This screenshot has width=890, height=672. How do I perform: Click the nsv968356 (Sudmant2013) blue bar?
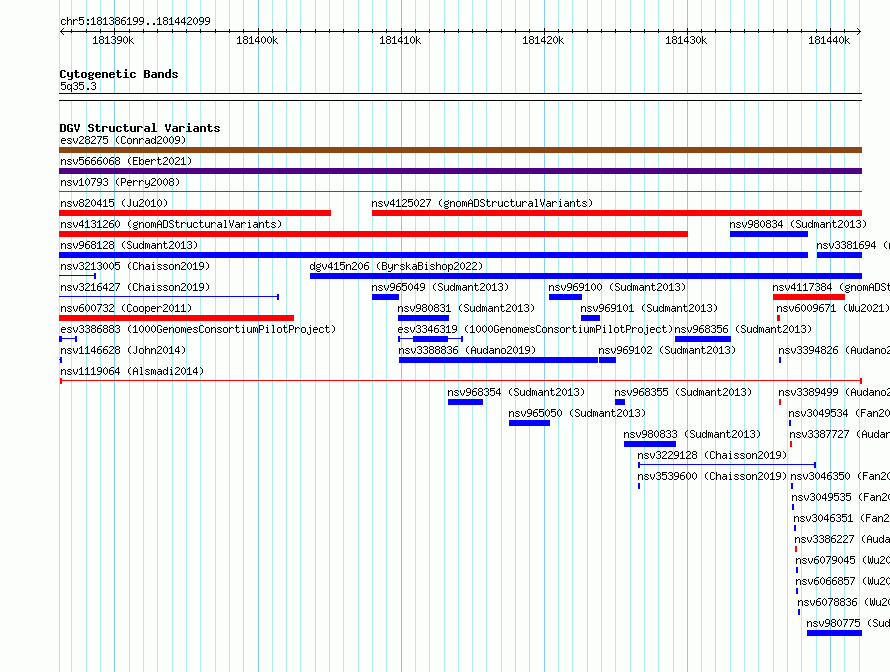pyautogui.click(x=703, y=339)
